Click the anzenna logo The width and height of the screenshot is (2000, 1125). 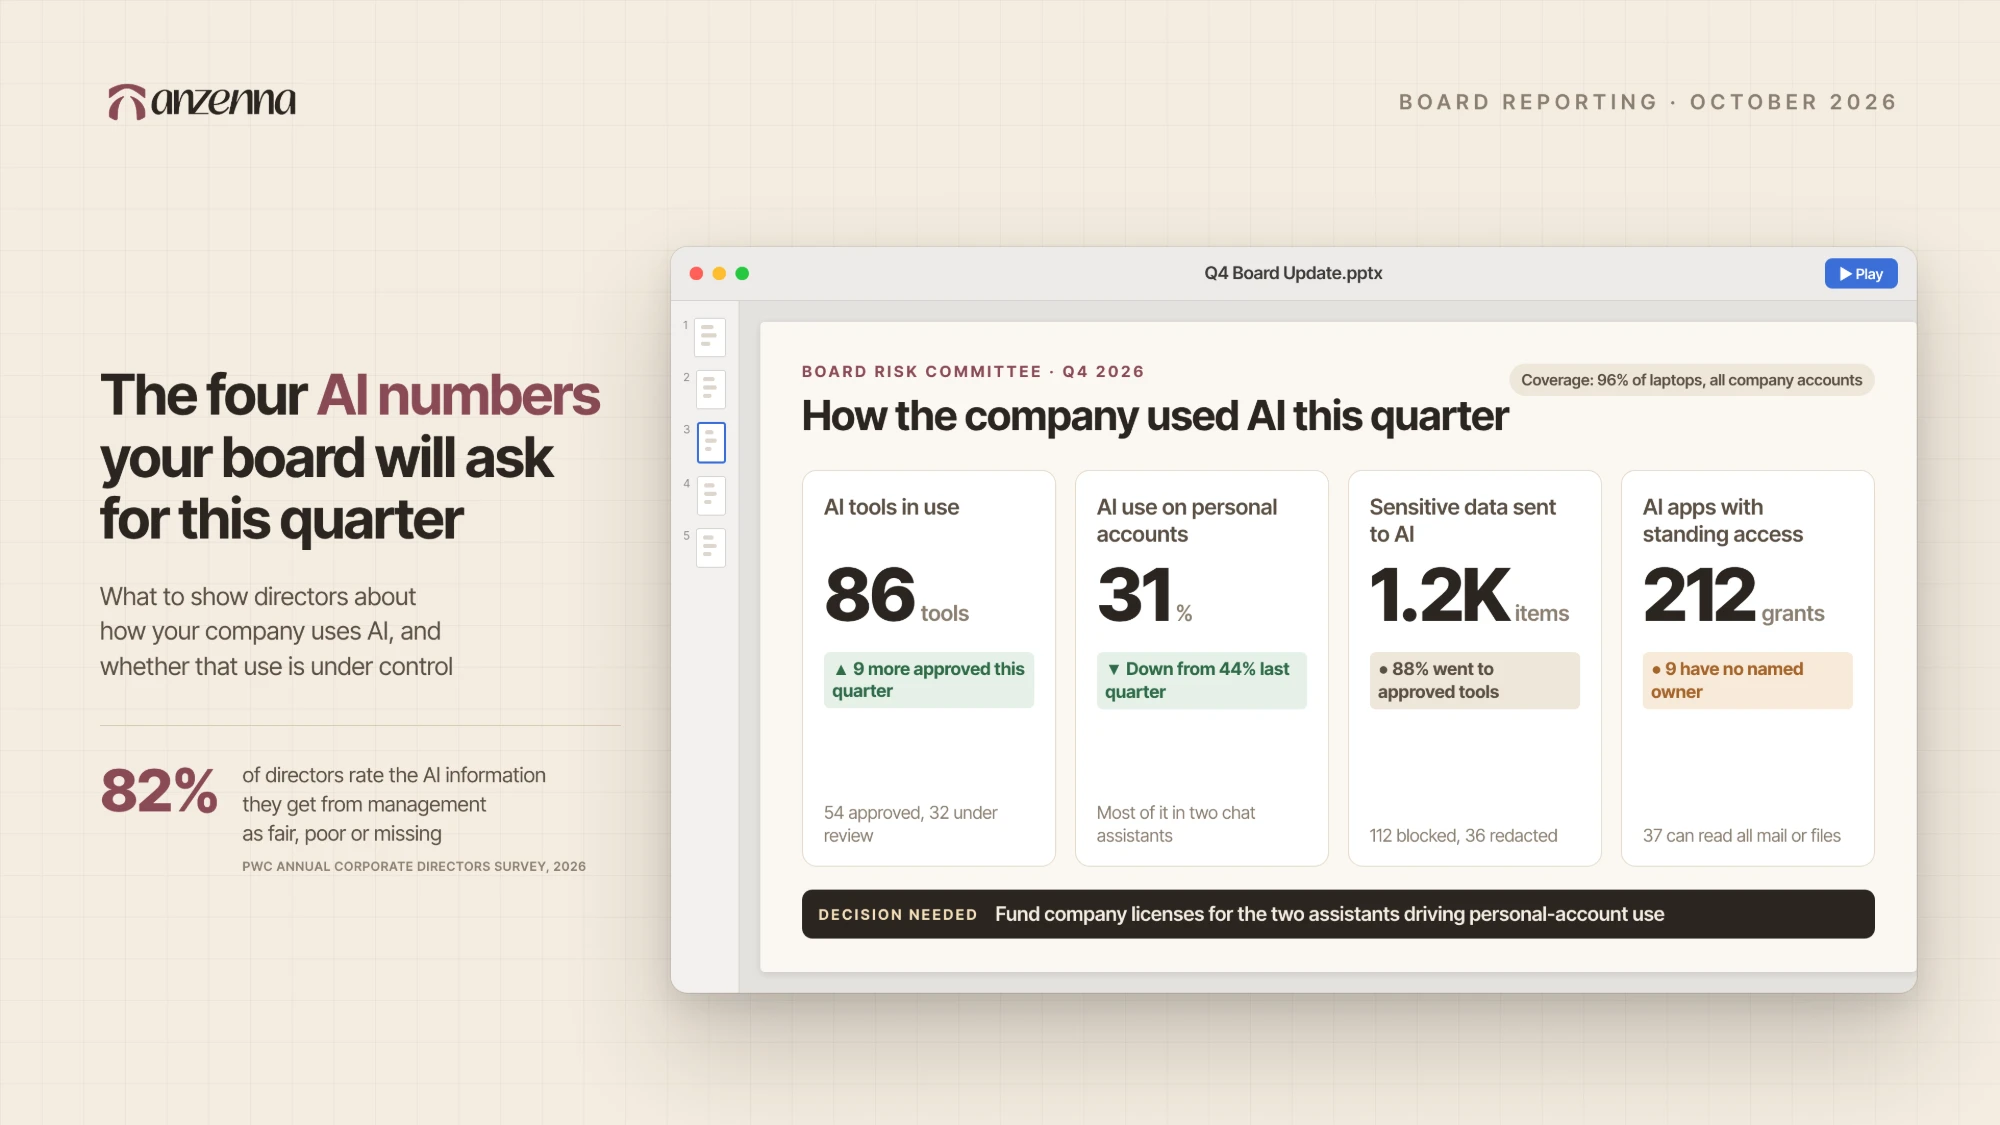point(202,101)
